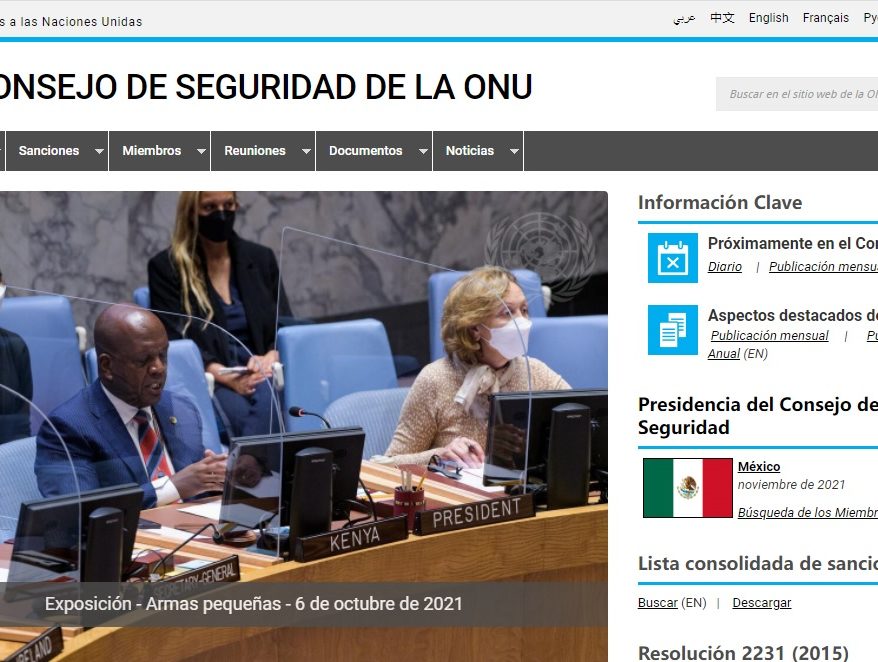Open the Anual (EN) link

click(722, 353)
